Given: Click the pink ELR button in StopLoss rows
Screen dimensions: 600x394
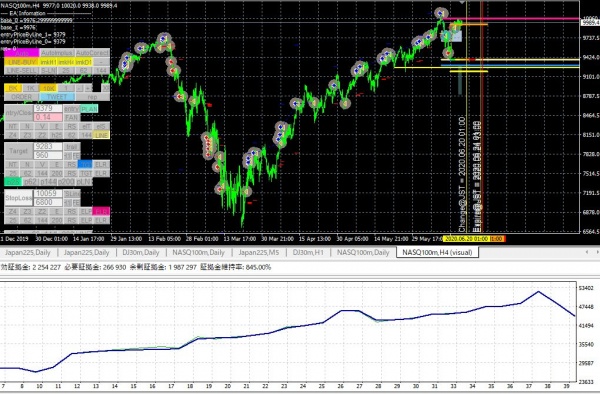Looking at the screenshot, I should [x=101, y=211].
